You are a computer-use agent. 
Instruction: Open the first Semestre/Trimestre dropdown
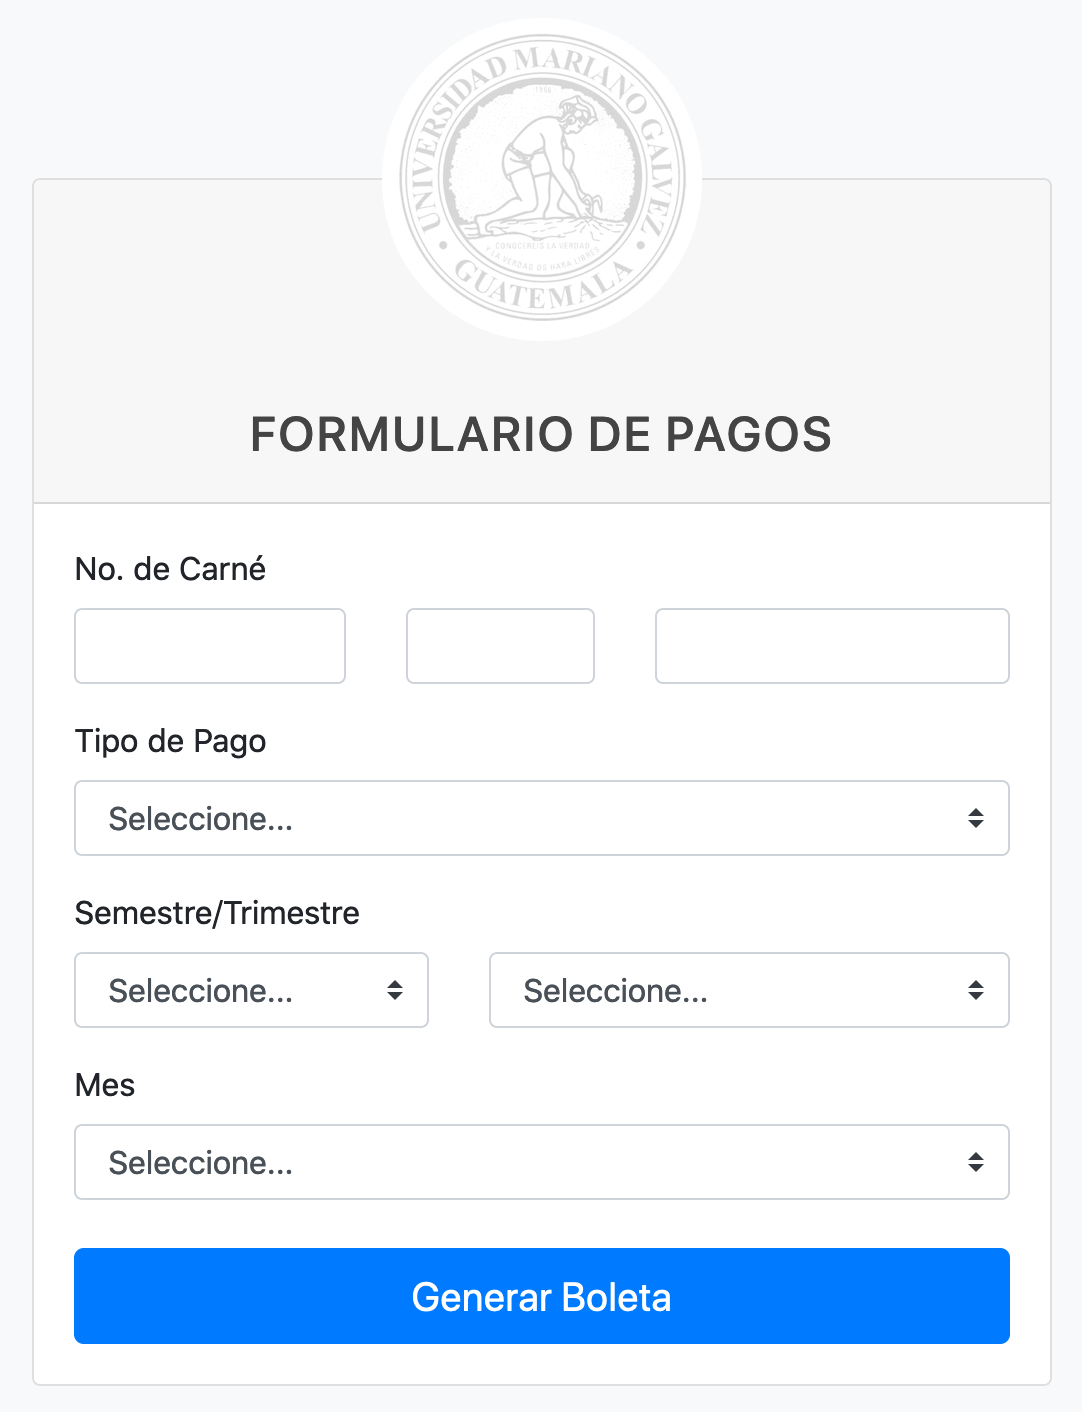251,990
